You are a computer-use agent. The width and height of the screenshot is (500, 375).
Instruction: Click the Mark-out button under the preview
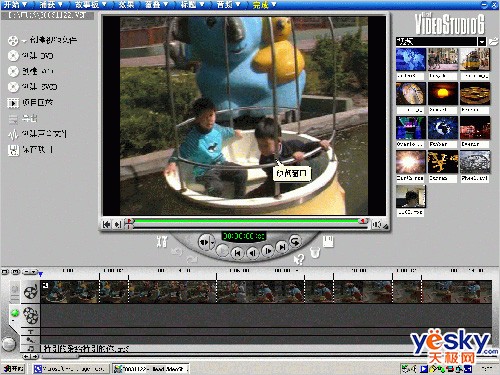117,224
